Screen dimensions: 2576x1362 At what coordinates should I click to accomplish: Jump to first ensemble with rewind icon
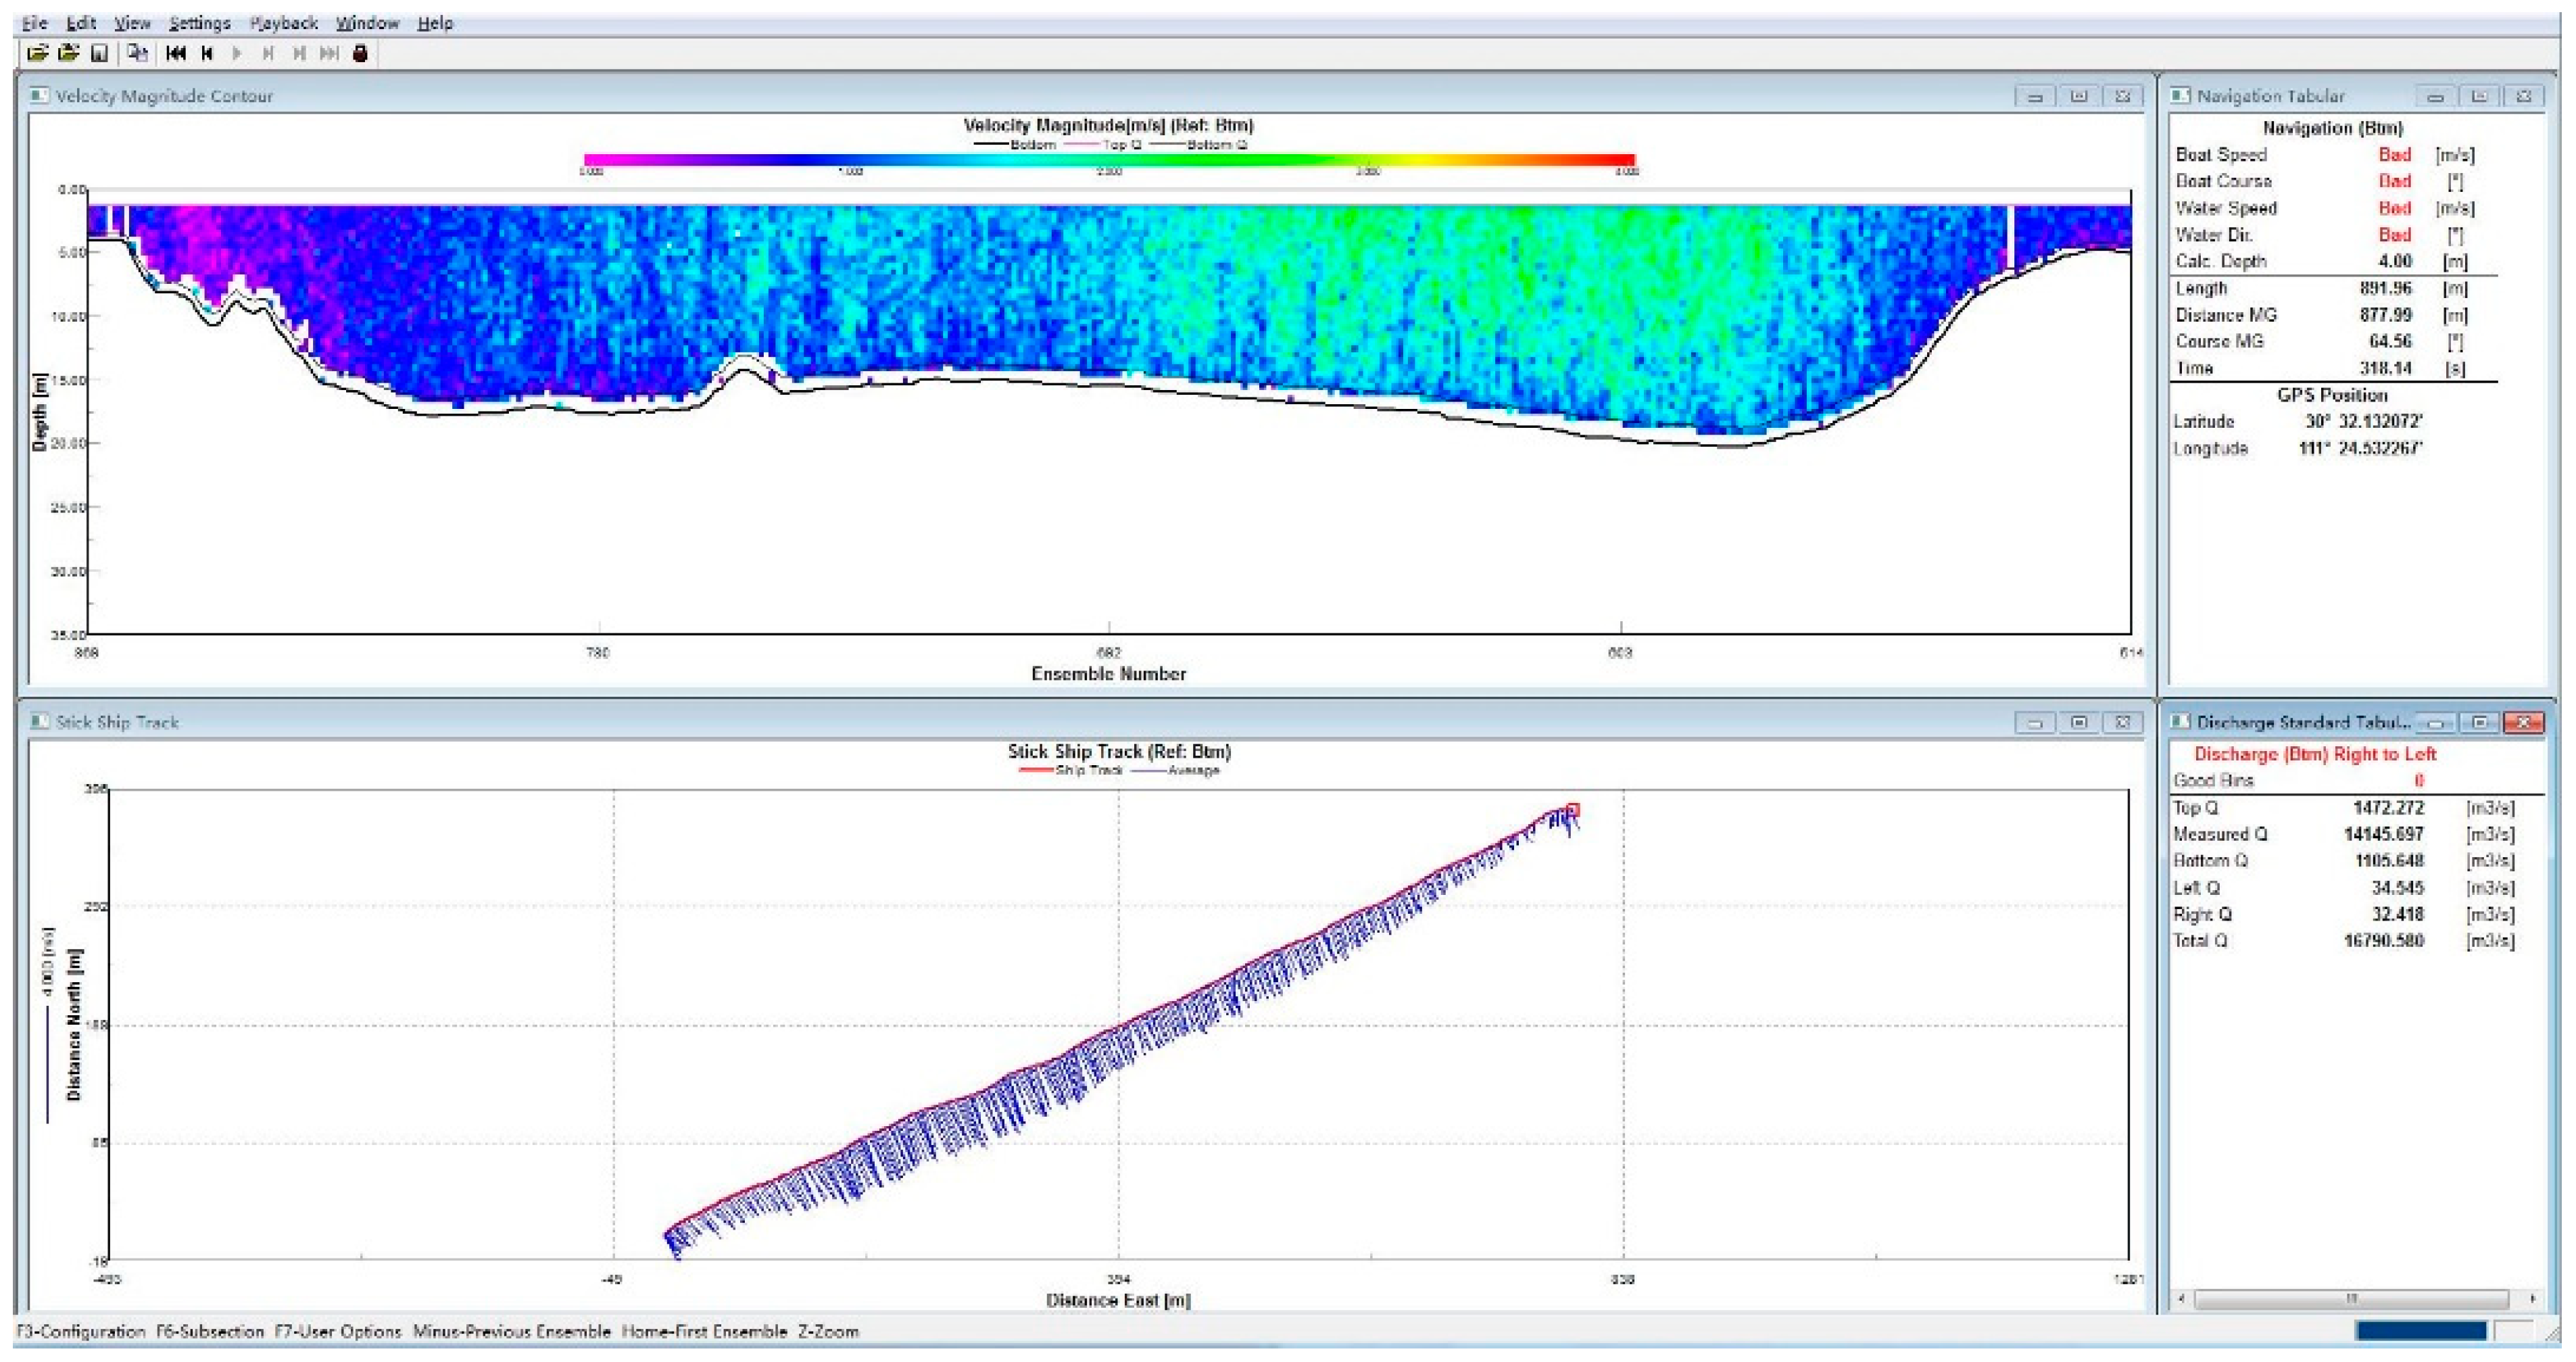click(176, 53)
